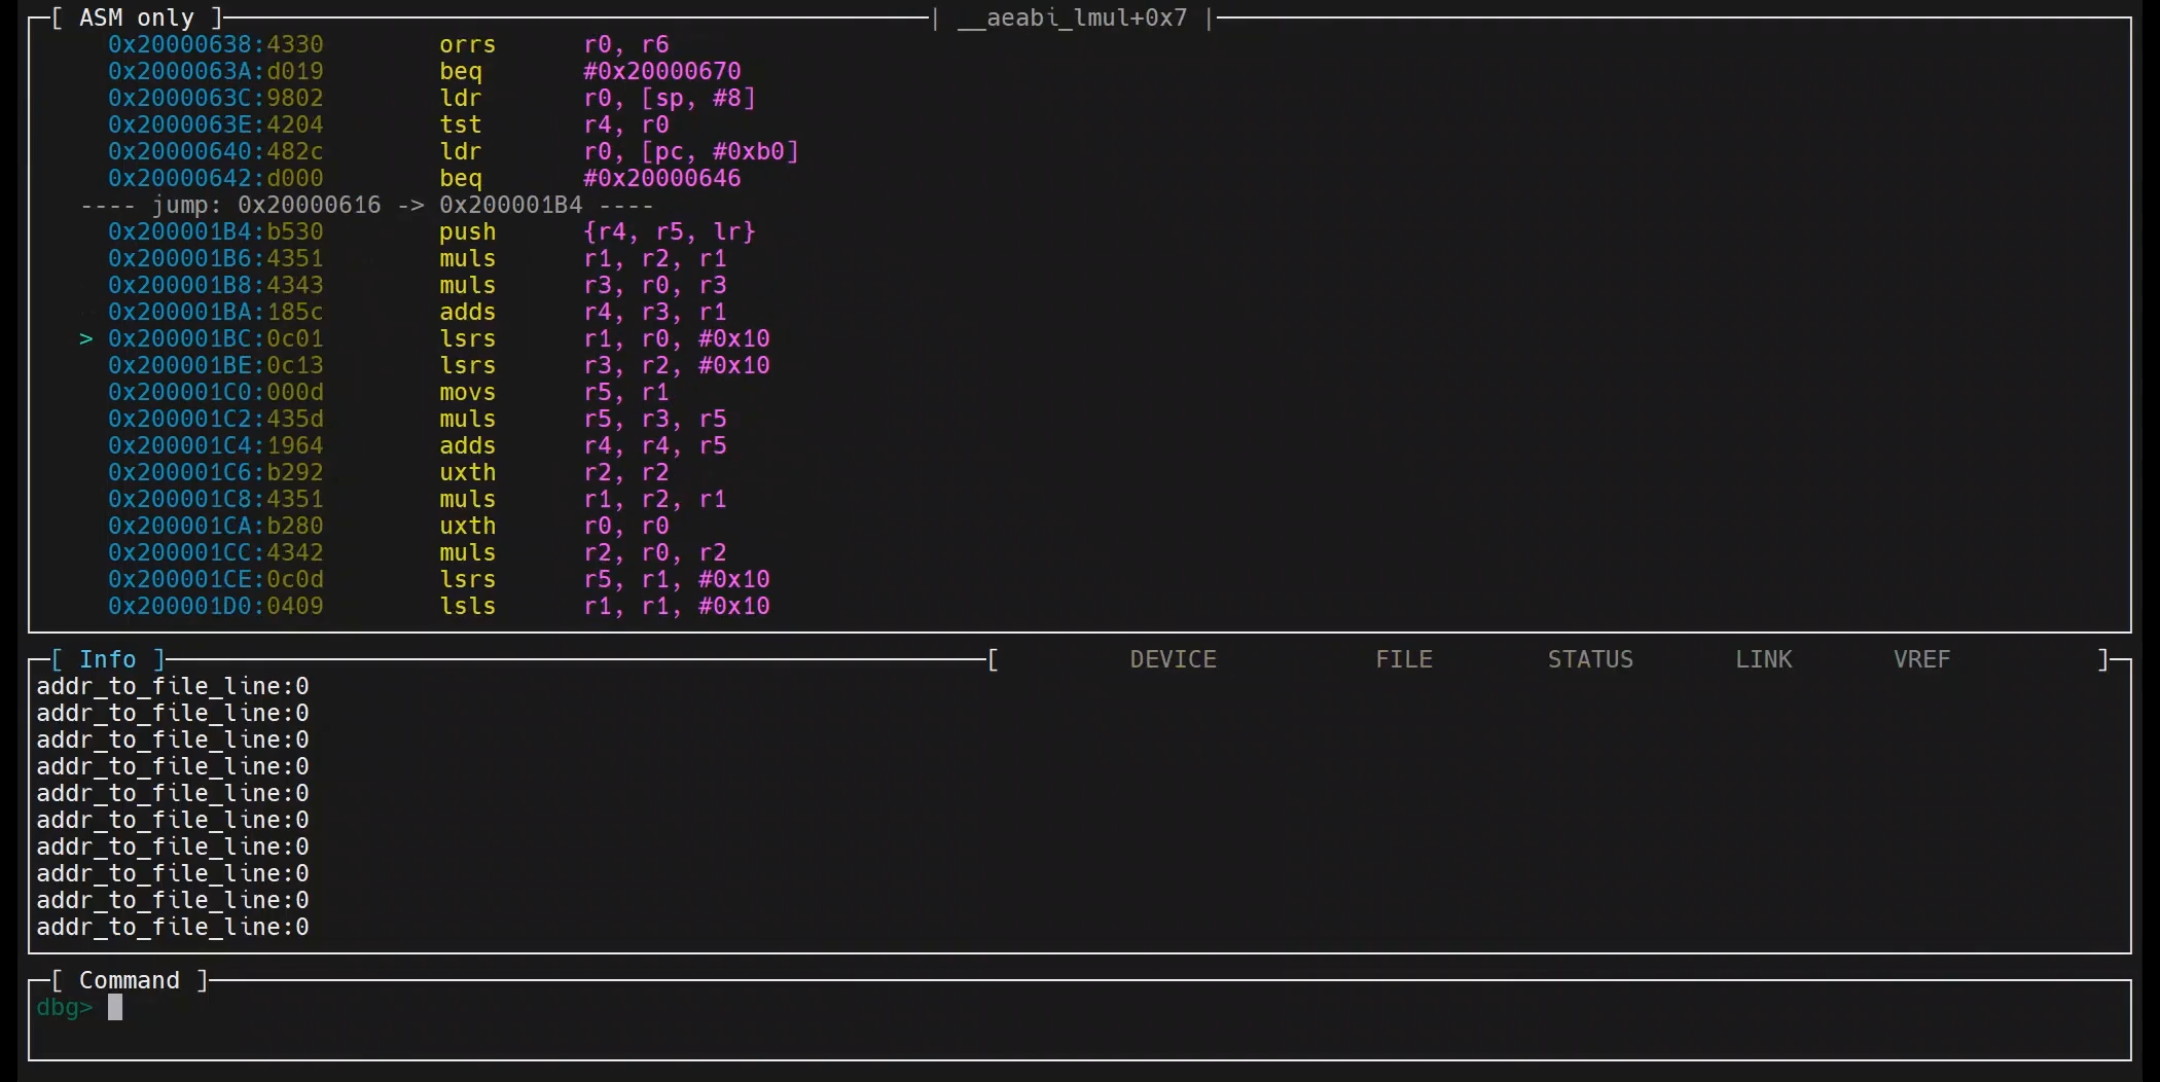
Task: Click the Command panel title
Action: click(129, 980)
